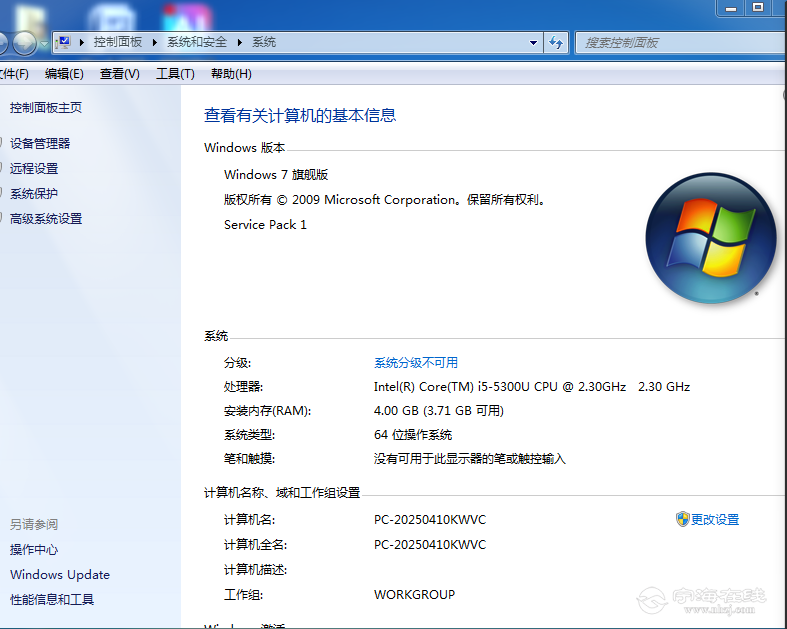Click the 64 位操作系统 value
This screenshot has height=629, width=787.
pos(413,435)
